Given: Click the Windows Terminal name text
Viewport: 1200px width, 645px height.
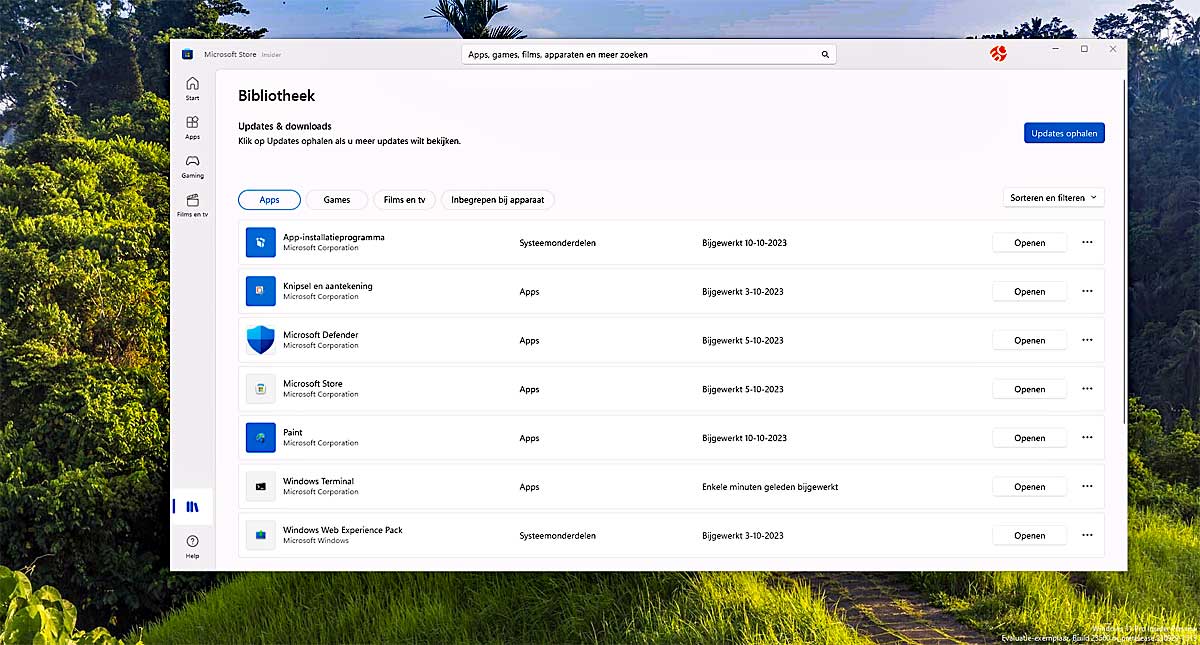Looking at the screenshot, I should pos(319,481).
